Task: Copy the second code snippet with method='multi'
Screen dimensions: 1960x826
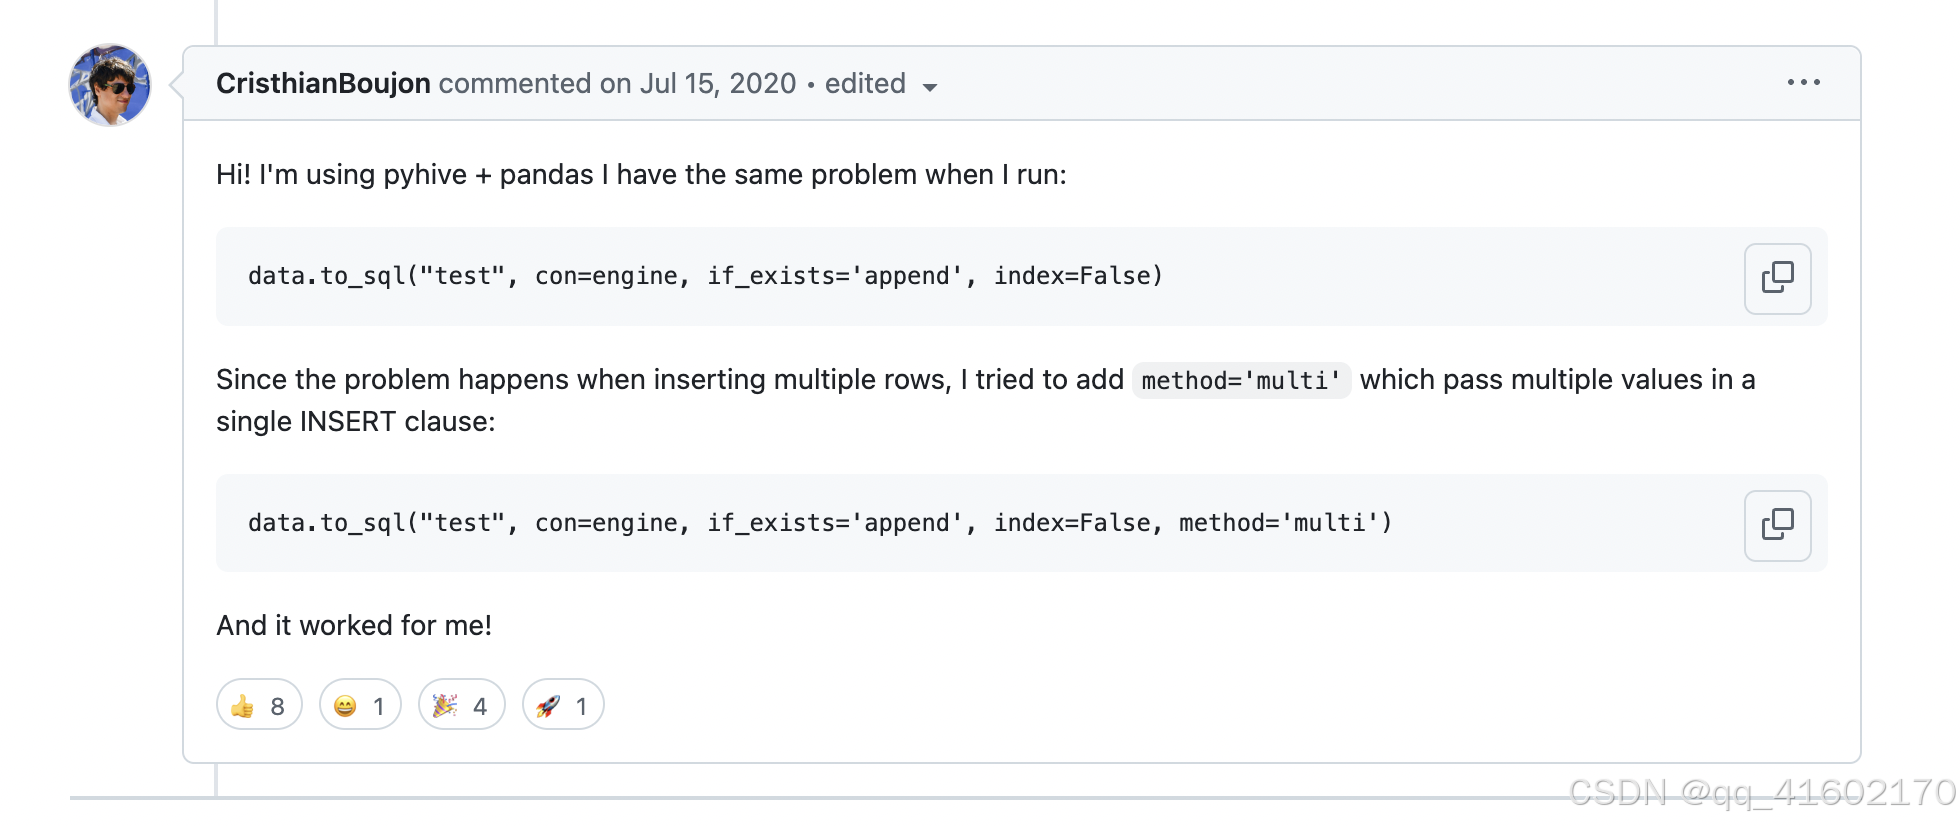Action: (x=1777, y=525)
